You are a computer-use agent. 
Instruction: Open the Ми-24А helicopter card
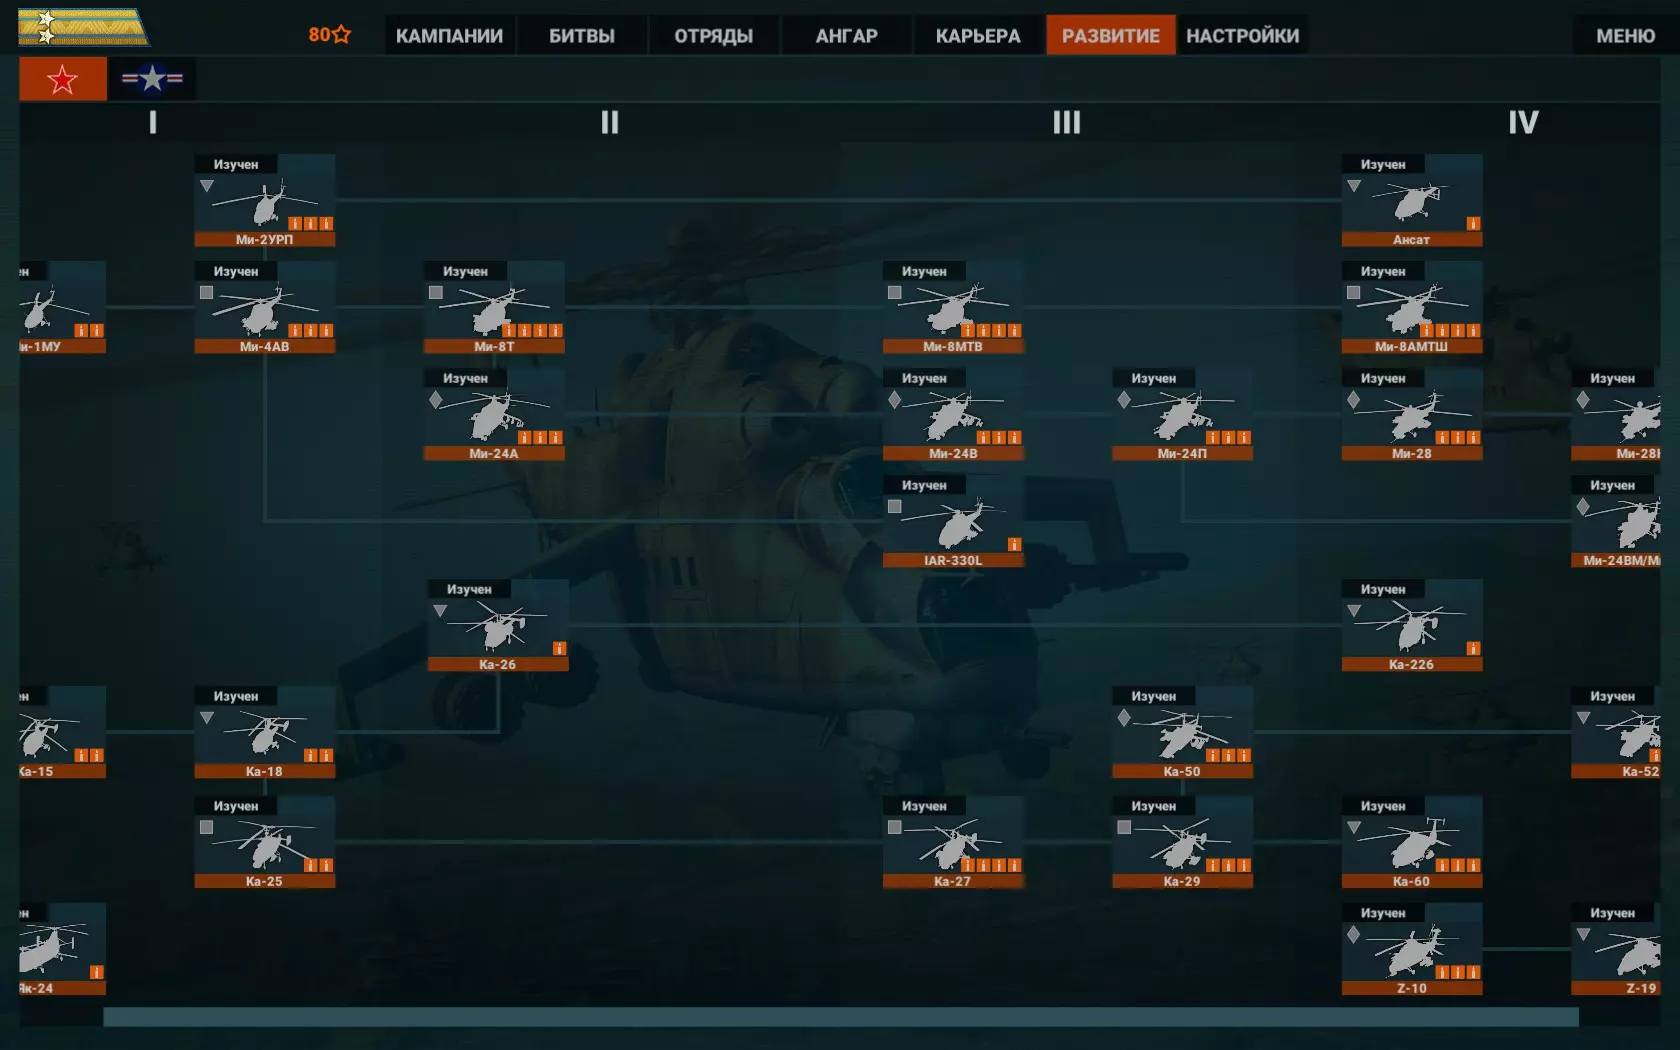point(494,414)
